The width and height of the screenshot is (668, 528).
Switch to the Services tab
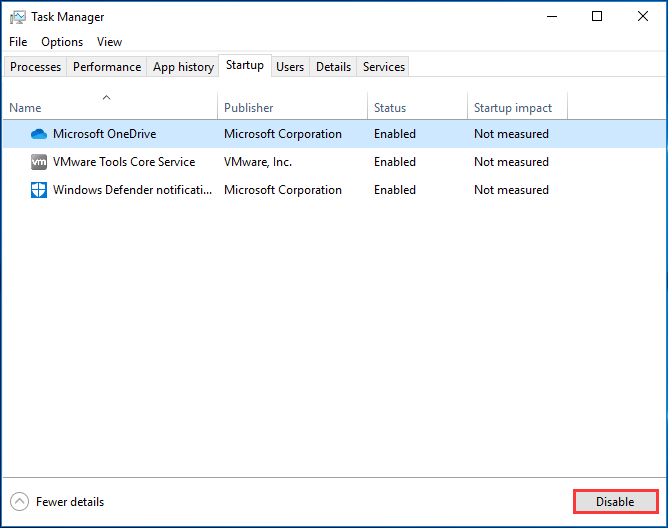(384, 67)
